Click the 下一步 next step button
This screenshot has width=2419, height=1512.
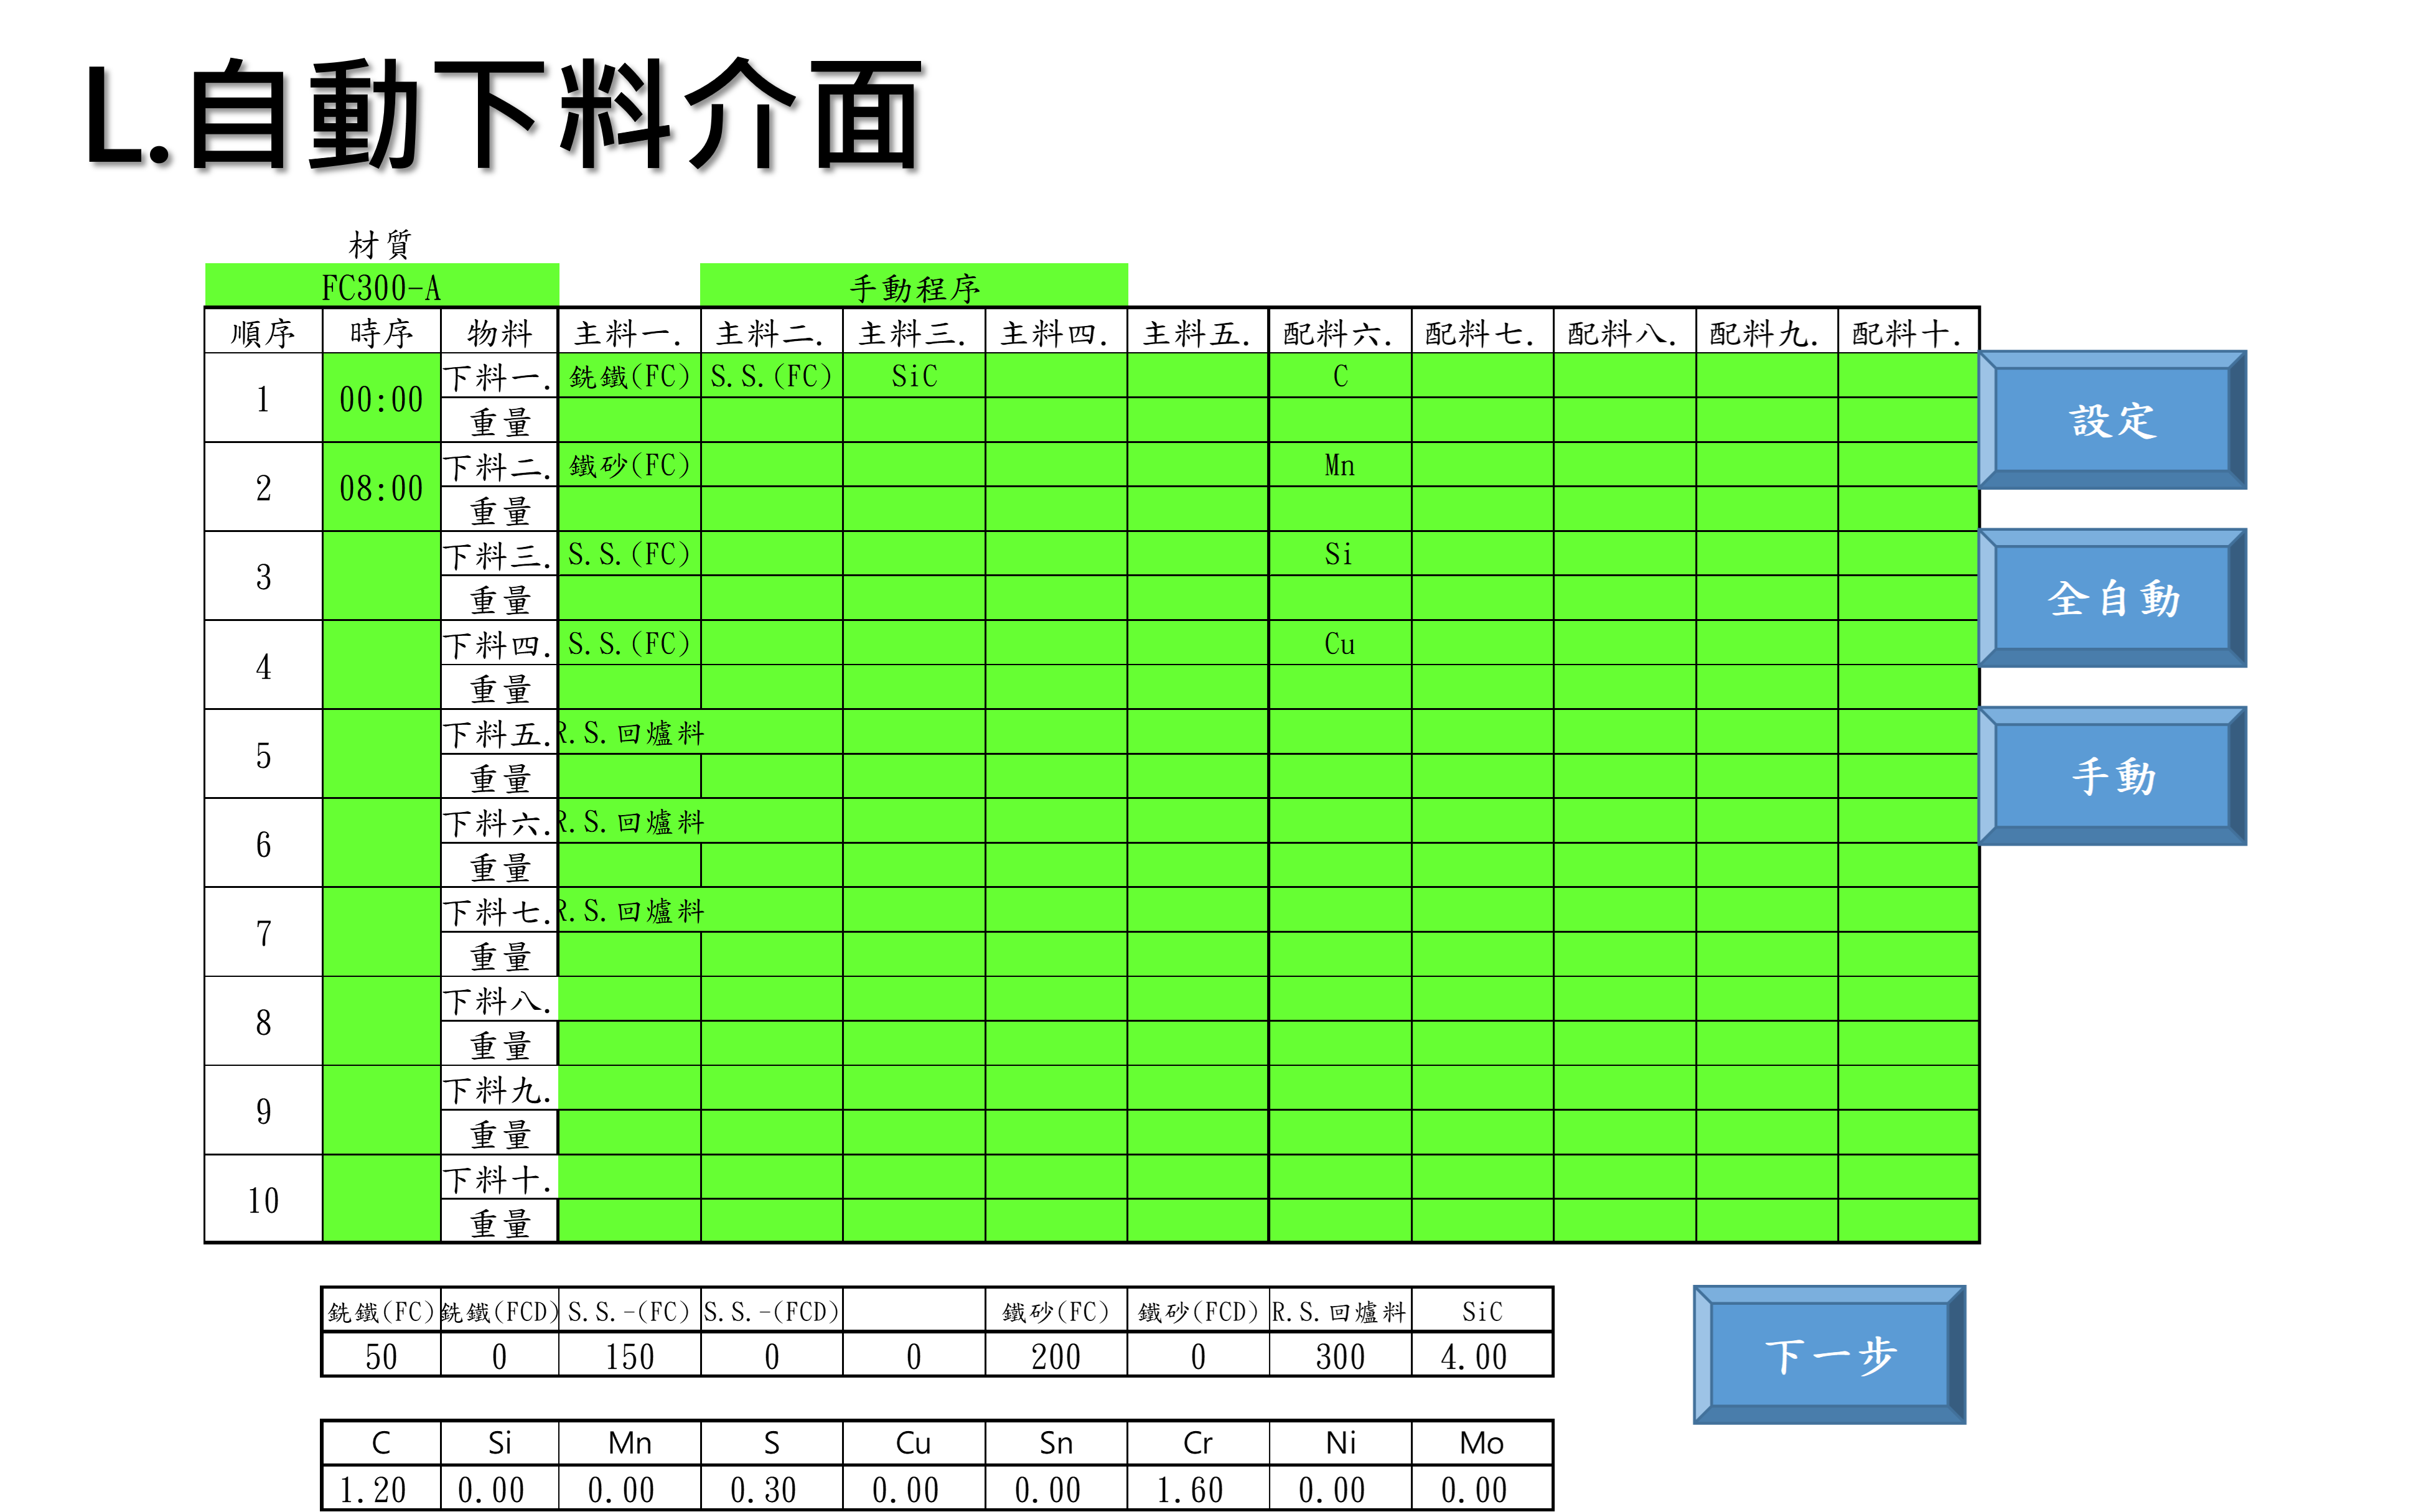pyautogui.click(x=1829, y=1355)
